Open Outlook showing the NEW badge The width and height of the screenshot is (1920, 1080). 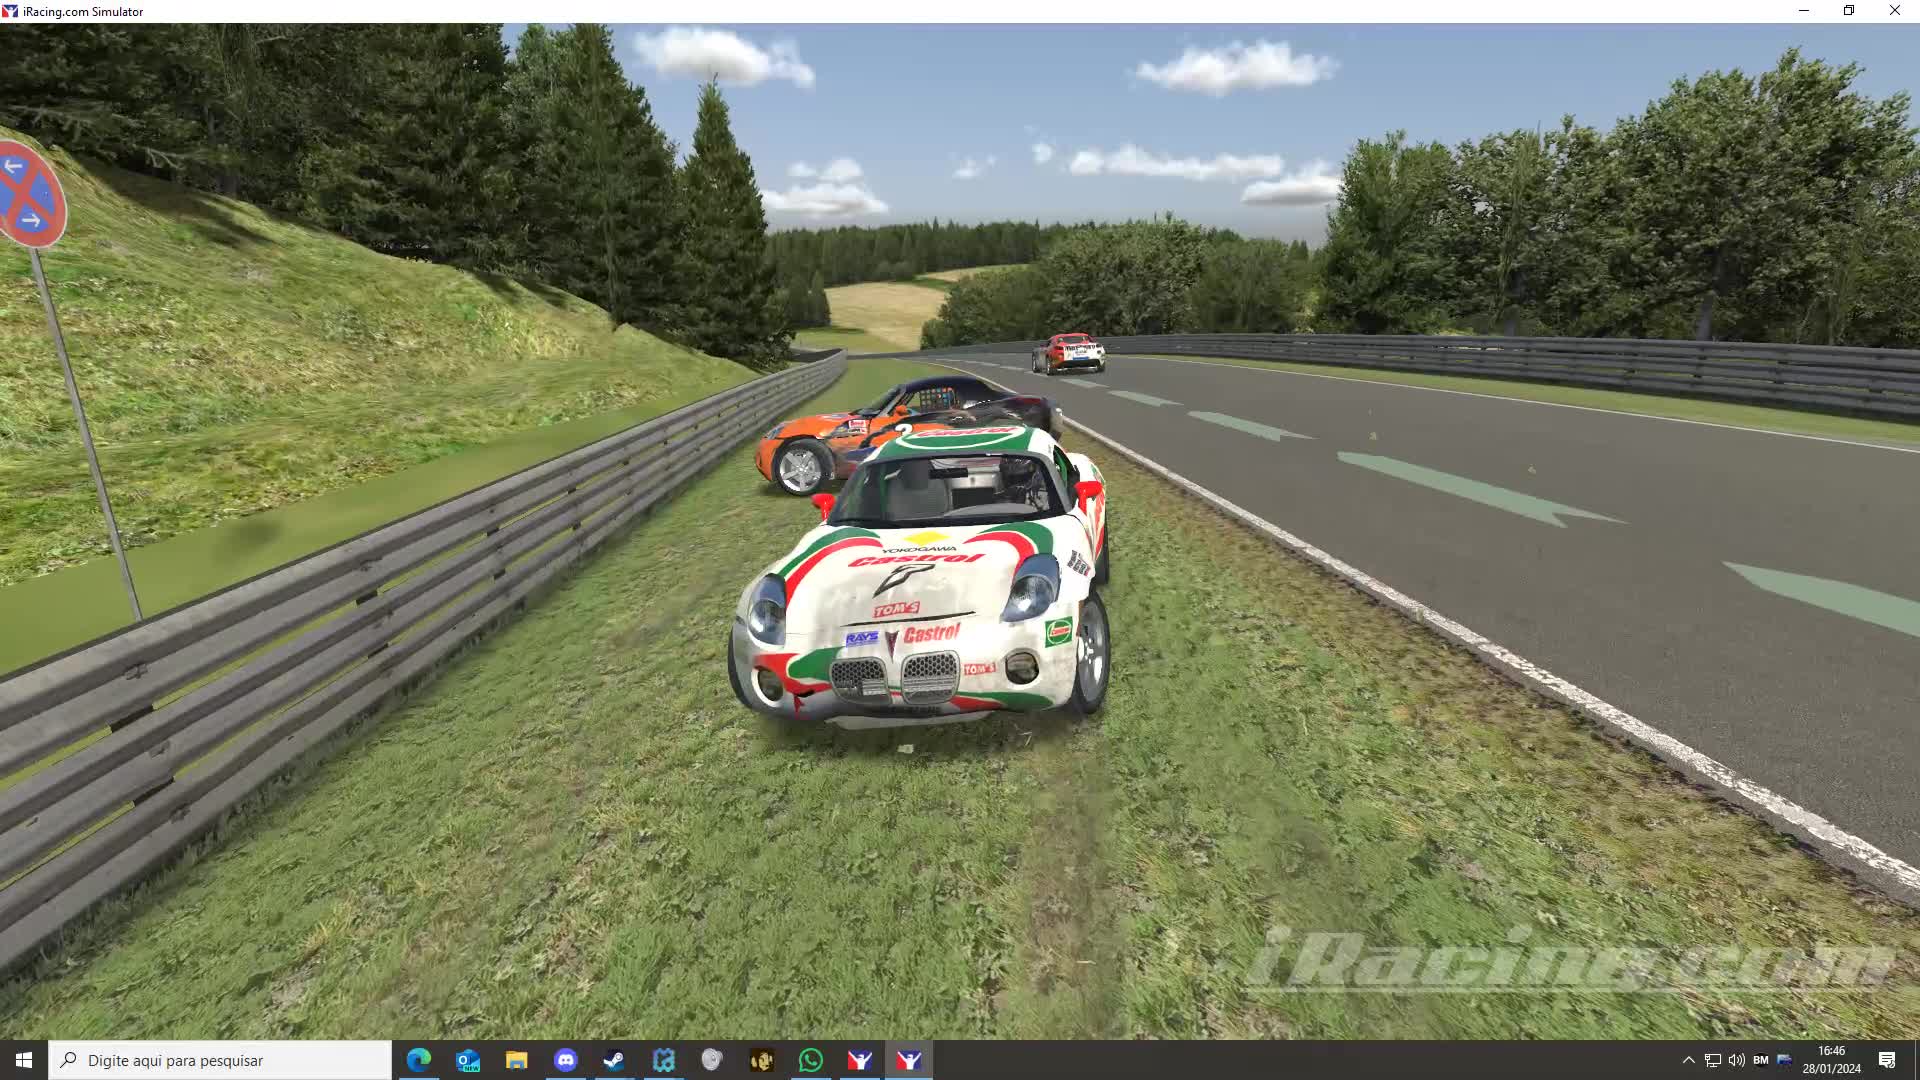pos(468,1060)
